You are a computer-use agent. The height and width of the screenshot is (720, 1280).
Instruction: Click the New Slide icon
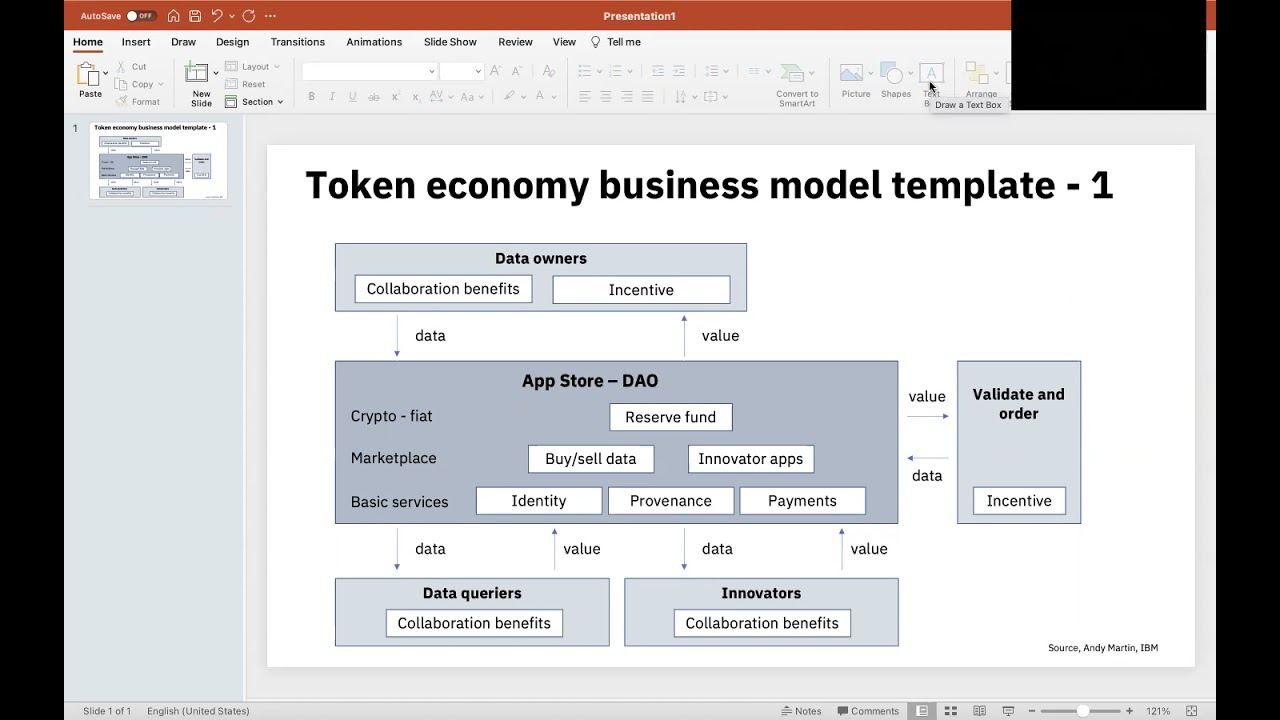pyautogui.click(x=196, y=73)
